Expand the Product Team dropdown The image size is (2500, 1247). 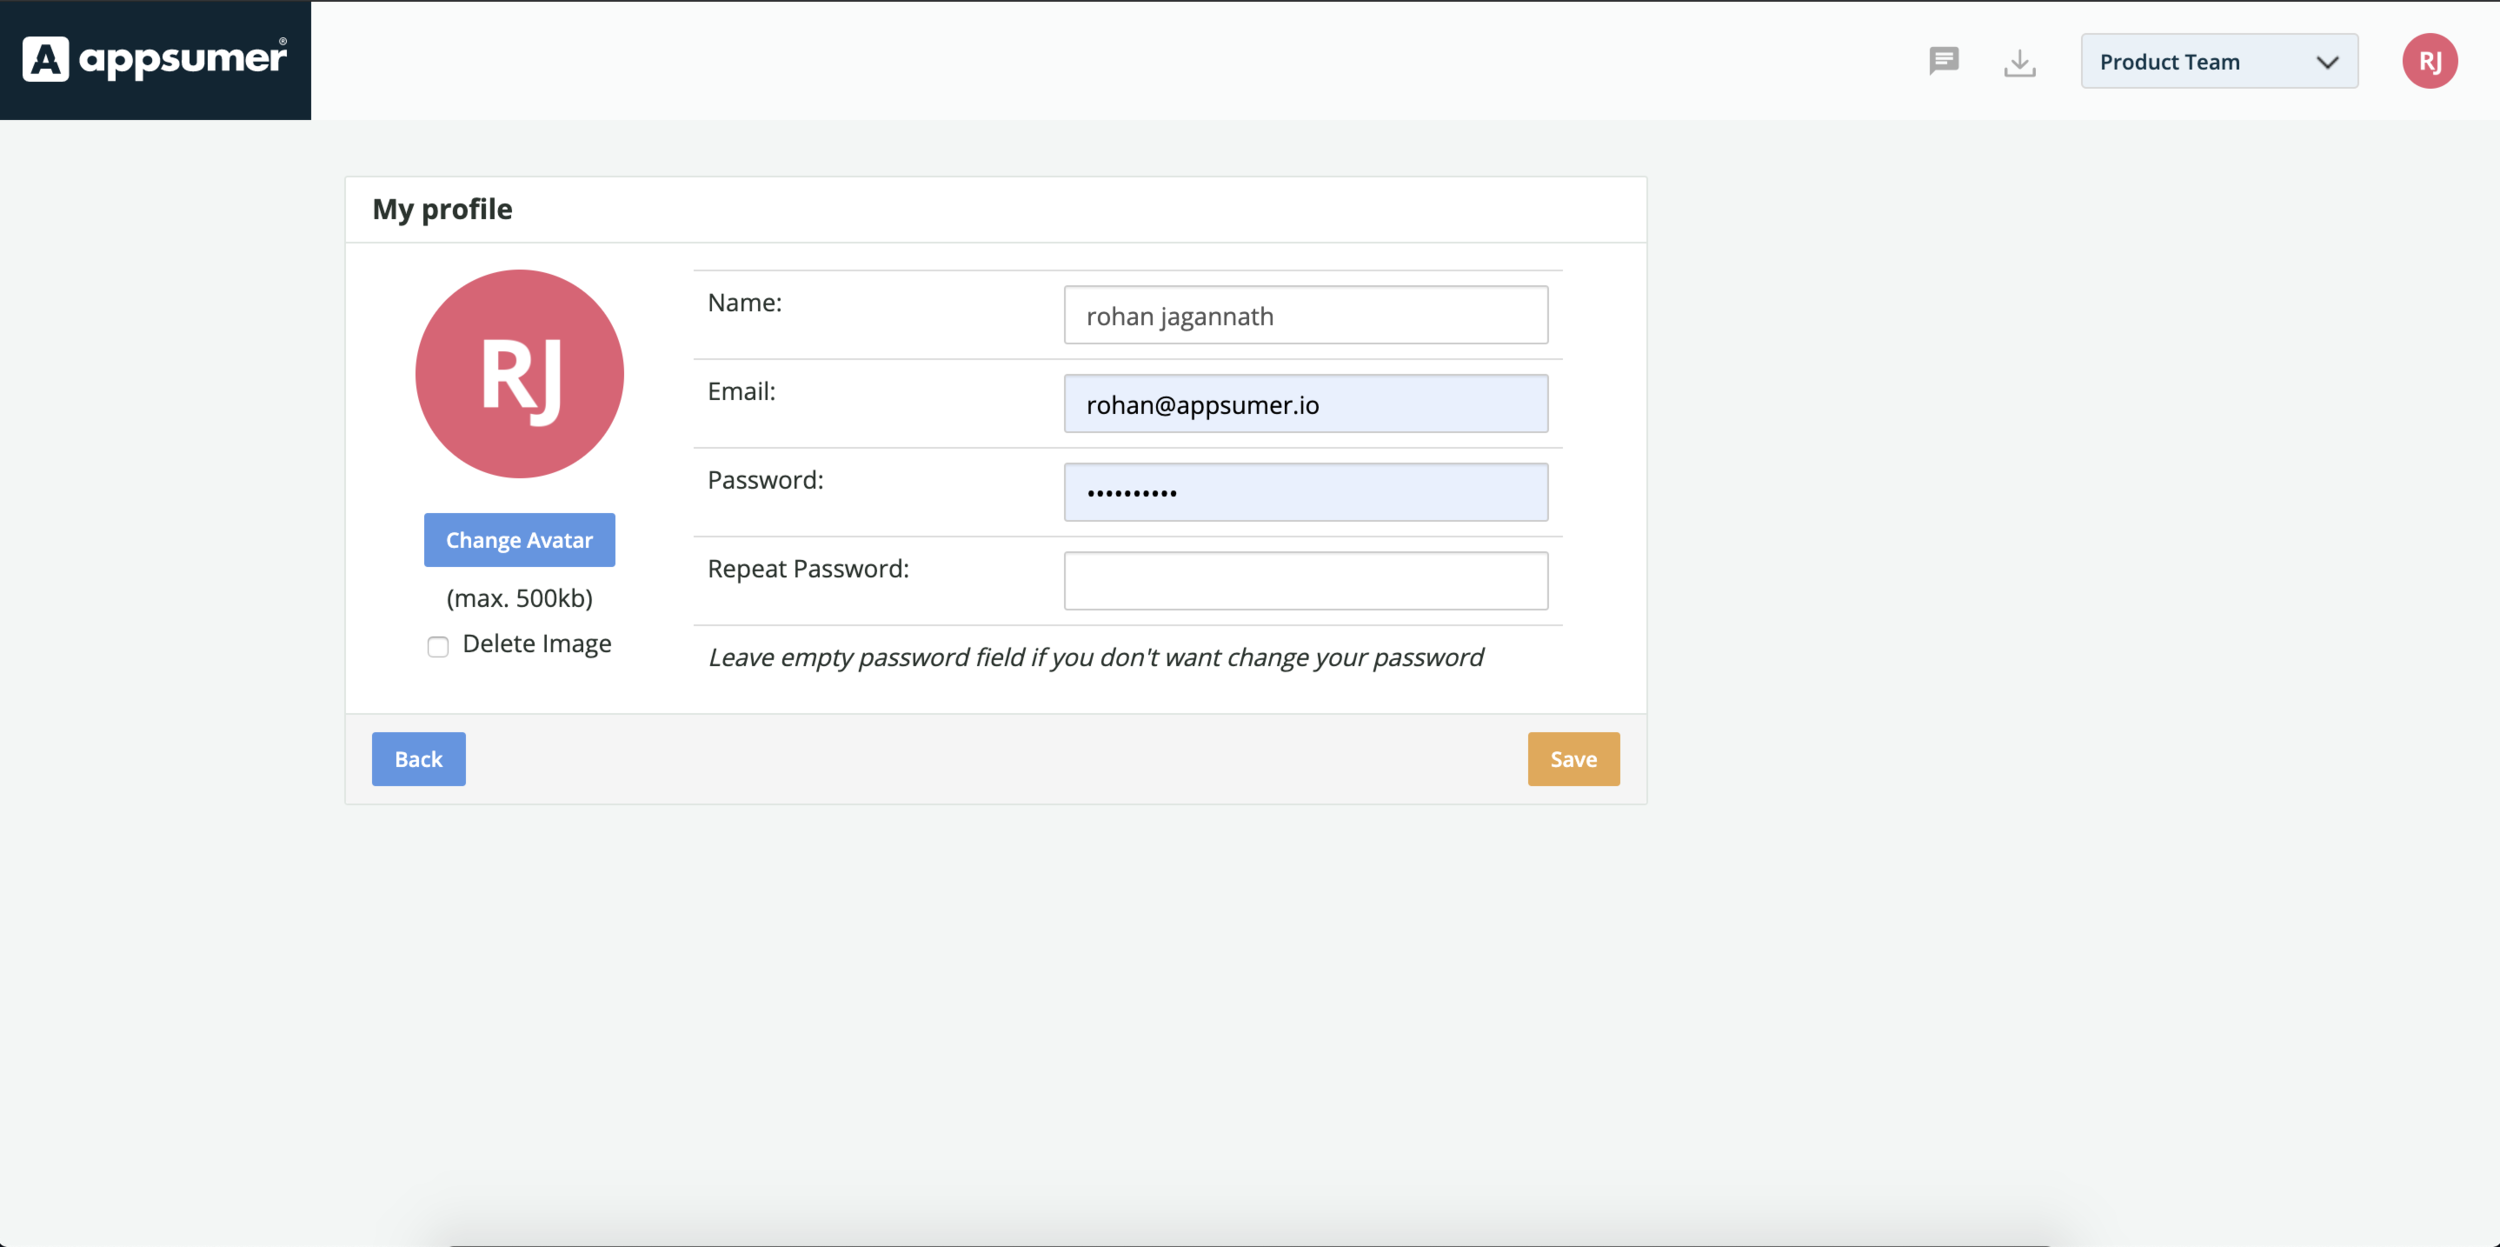(2219, 61)
